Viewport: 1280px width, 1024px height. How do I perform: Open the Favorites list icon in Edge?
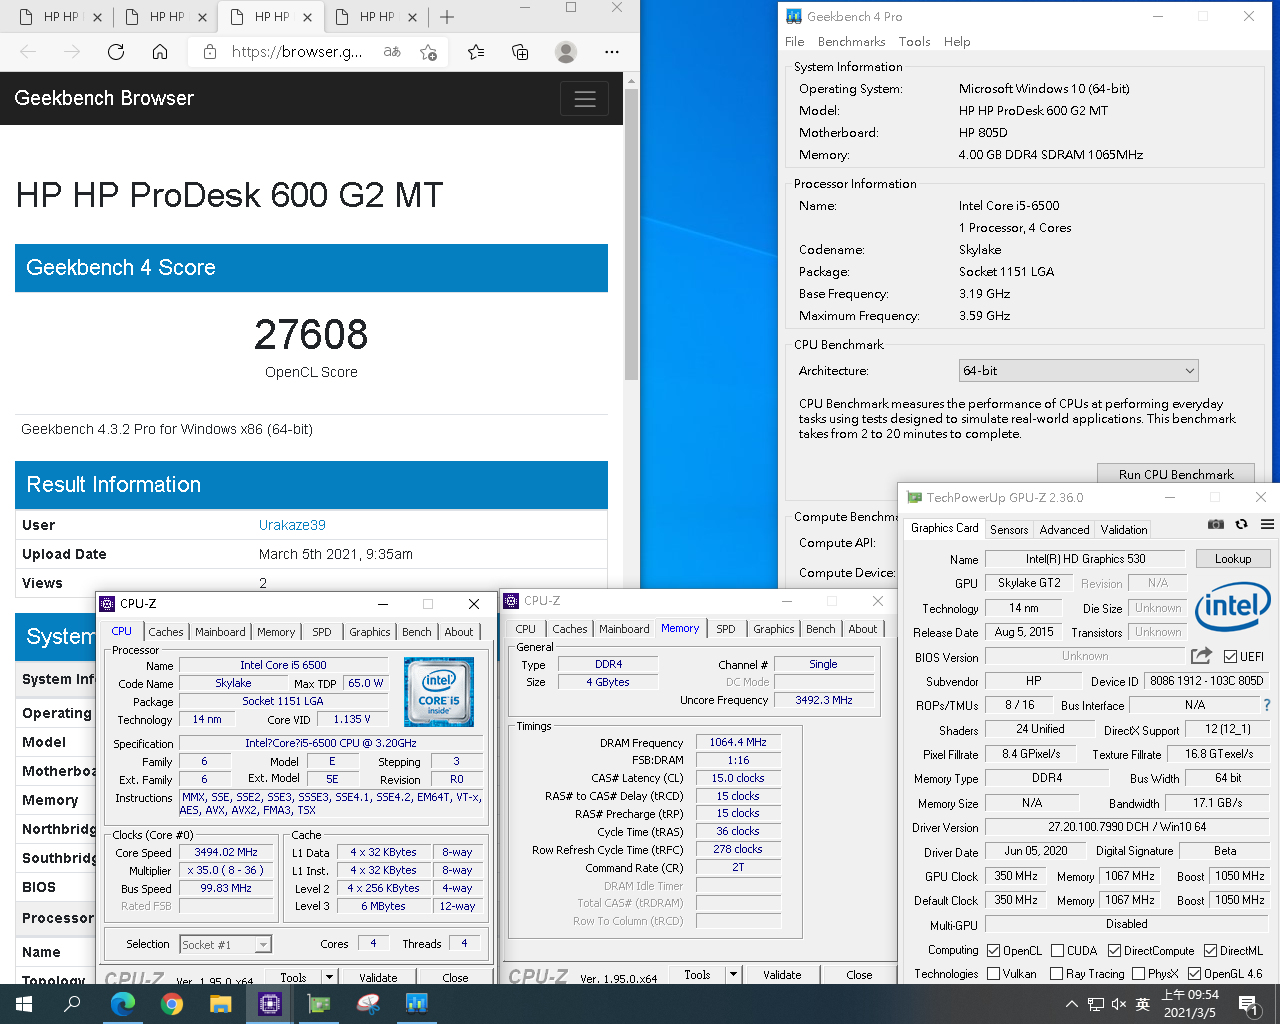(476, 52)
